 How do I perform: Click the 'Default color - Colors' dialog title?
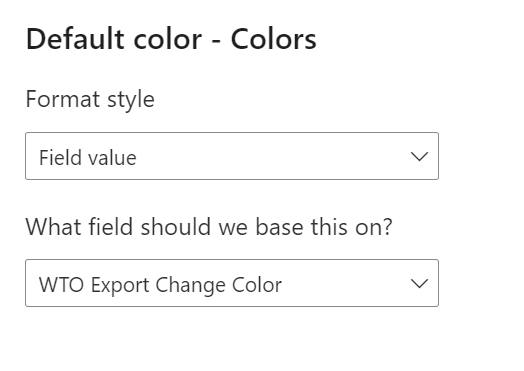[171, 39]
